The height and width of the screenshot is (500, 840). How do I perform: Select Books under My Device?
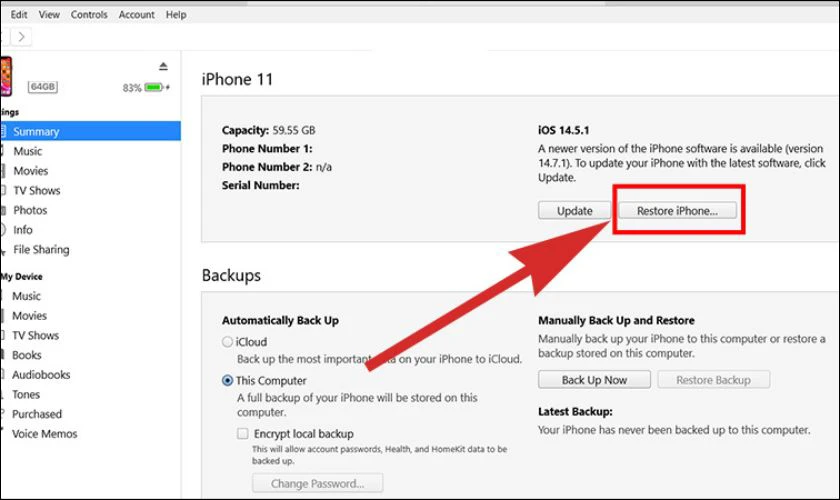(x=27, y=355)
